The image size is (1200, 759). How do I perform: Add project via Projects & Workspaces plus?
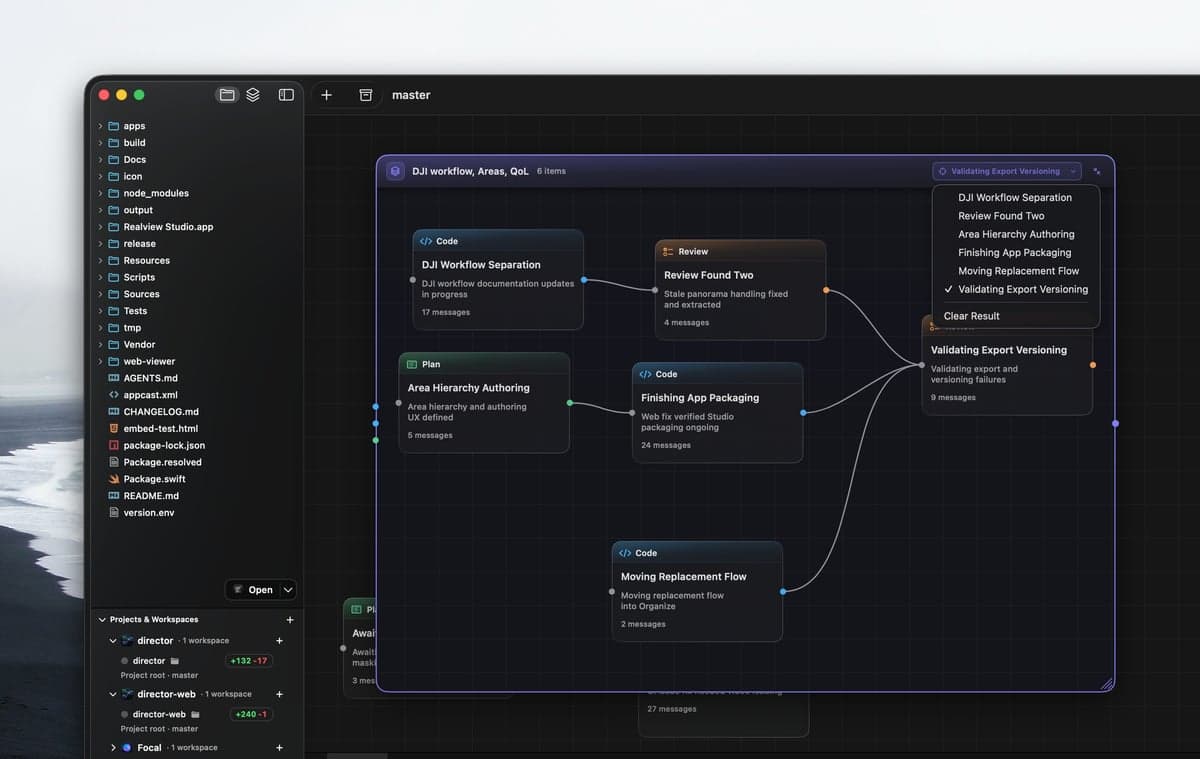pos(290,620)
